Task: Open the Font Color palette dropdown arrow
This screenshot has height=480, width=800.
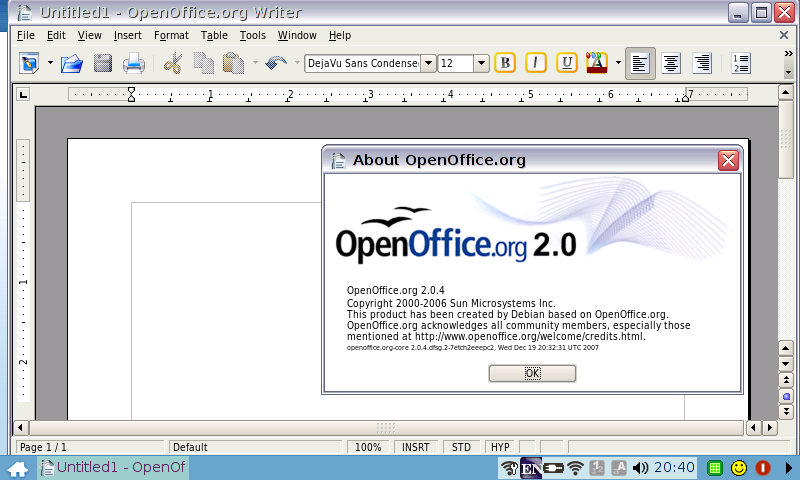Action: coord(618,63)
